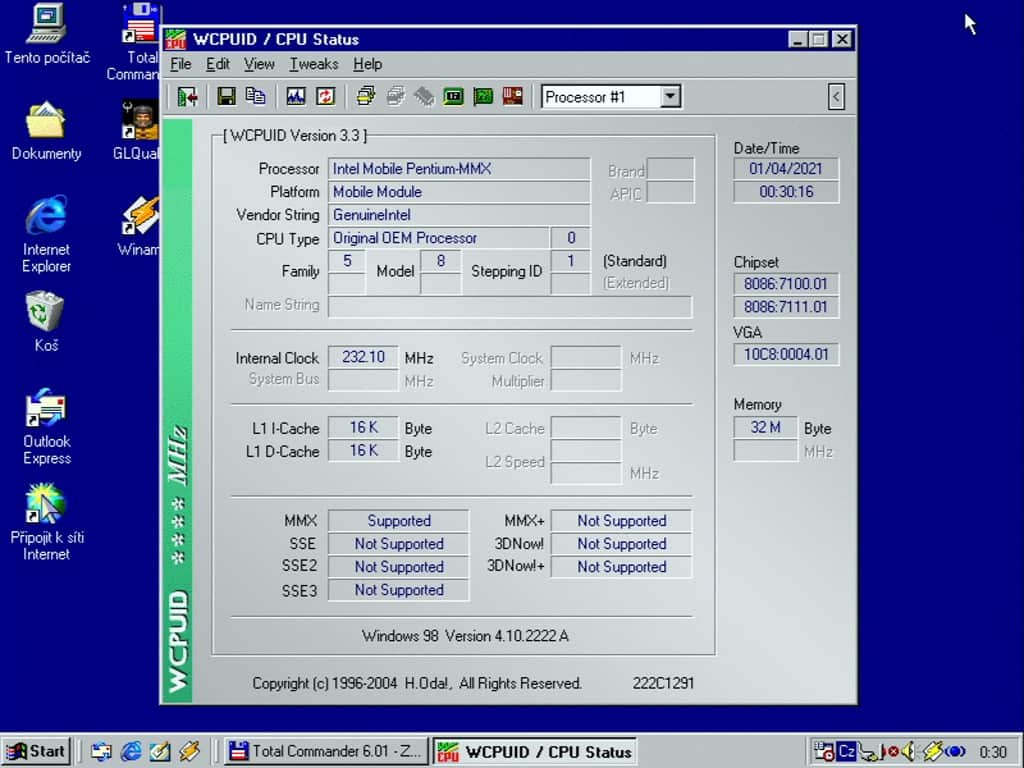Click the VGA value 10C8:0004.01
The height and width of the screenshot is (768, 1024).
pos(786,355)
